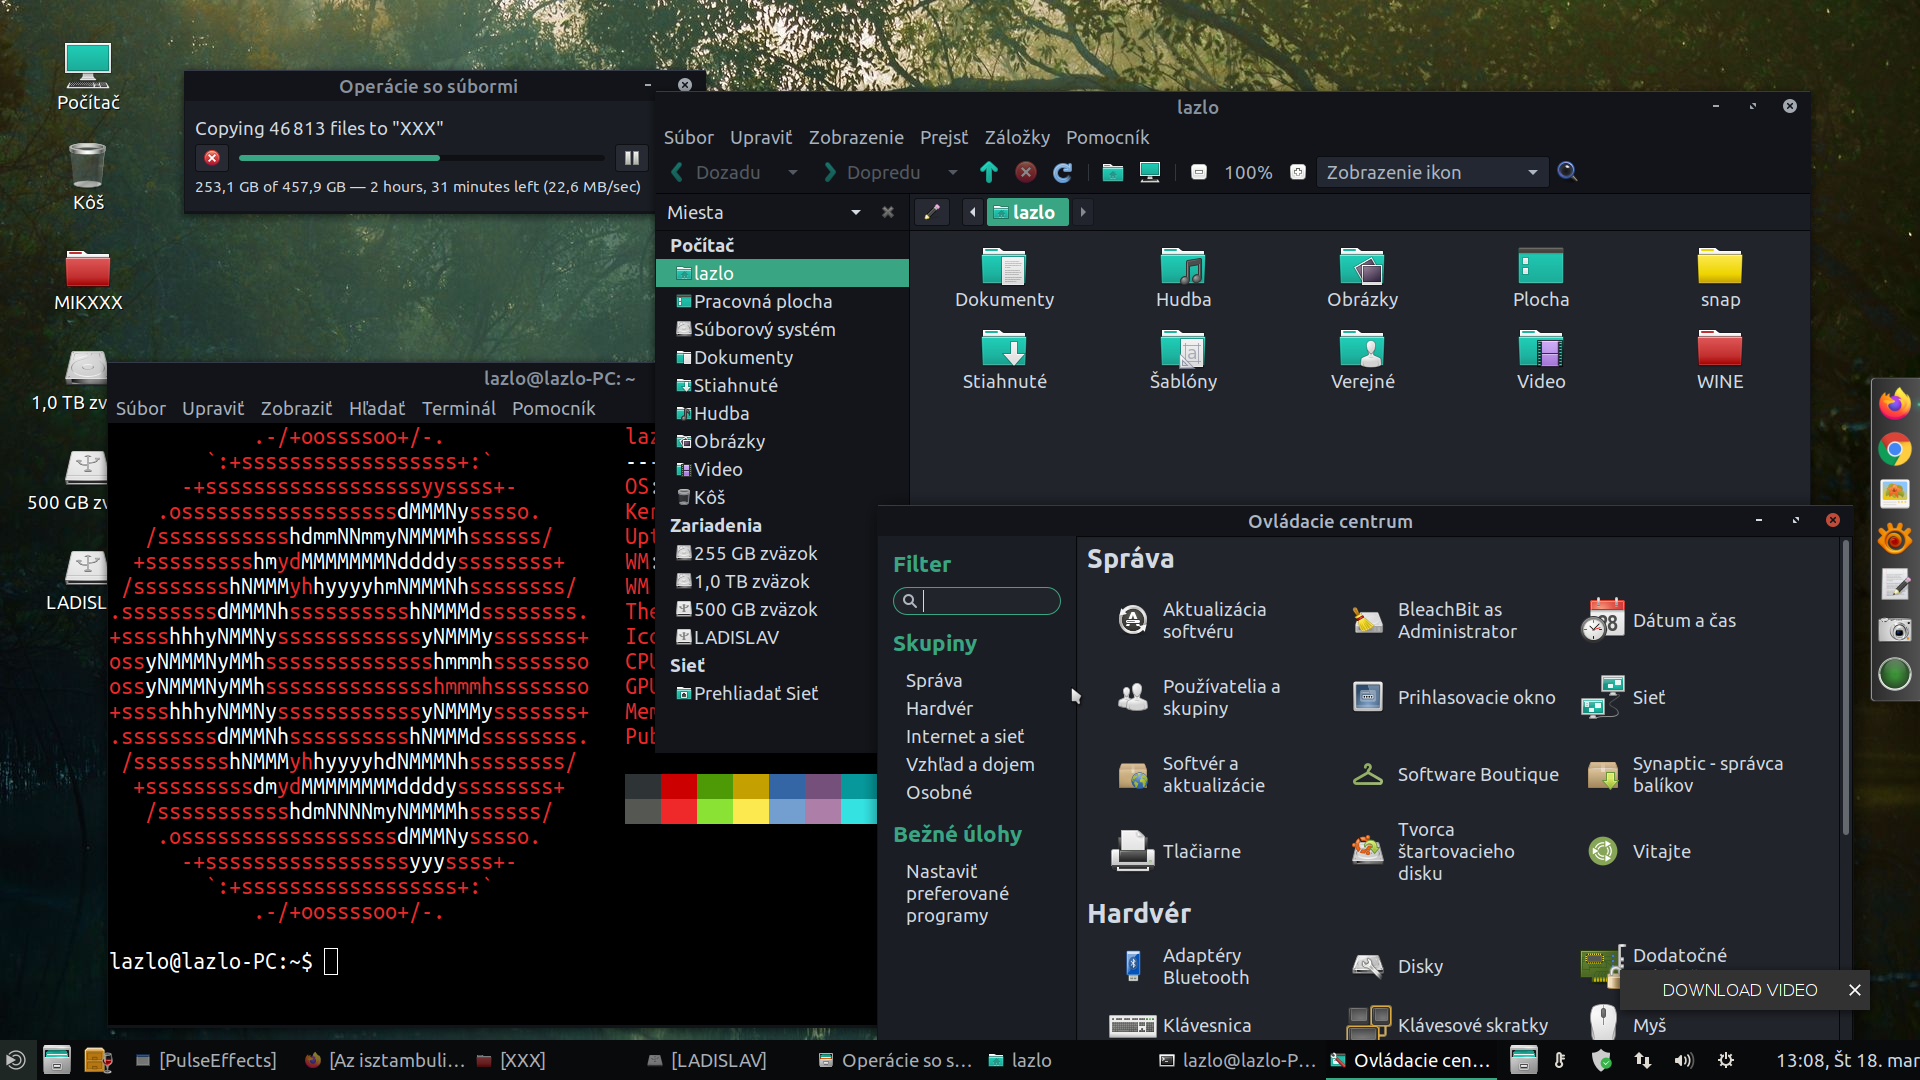This screenshot has height=1080, width=1920.
Task: Open the Dozadu history dropdown arrow
Action: point(792,172)
